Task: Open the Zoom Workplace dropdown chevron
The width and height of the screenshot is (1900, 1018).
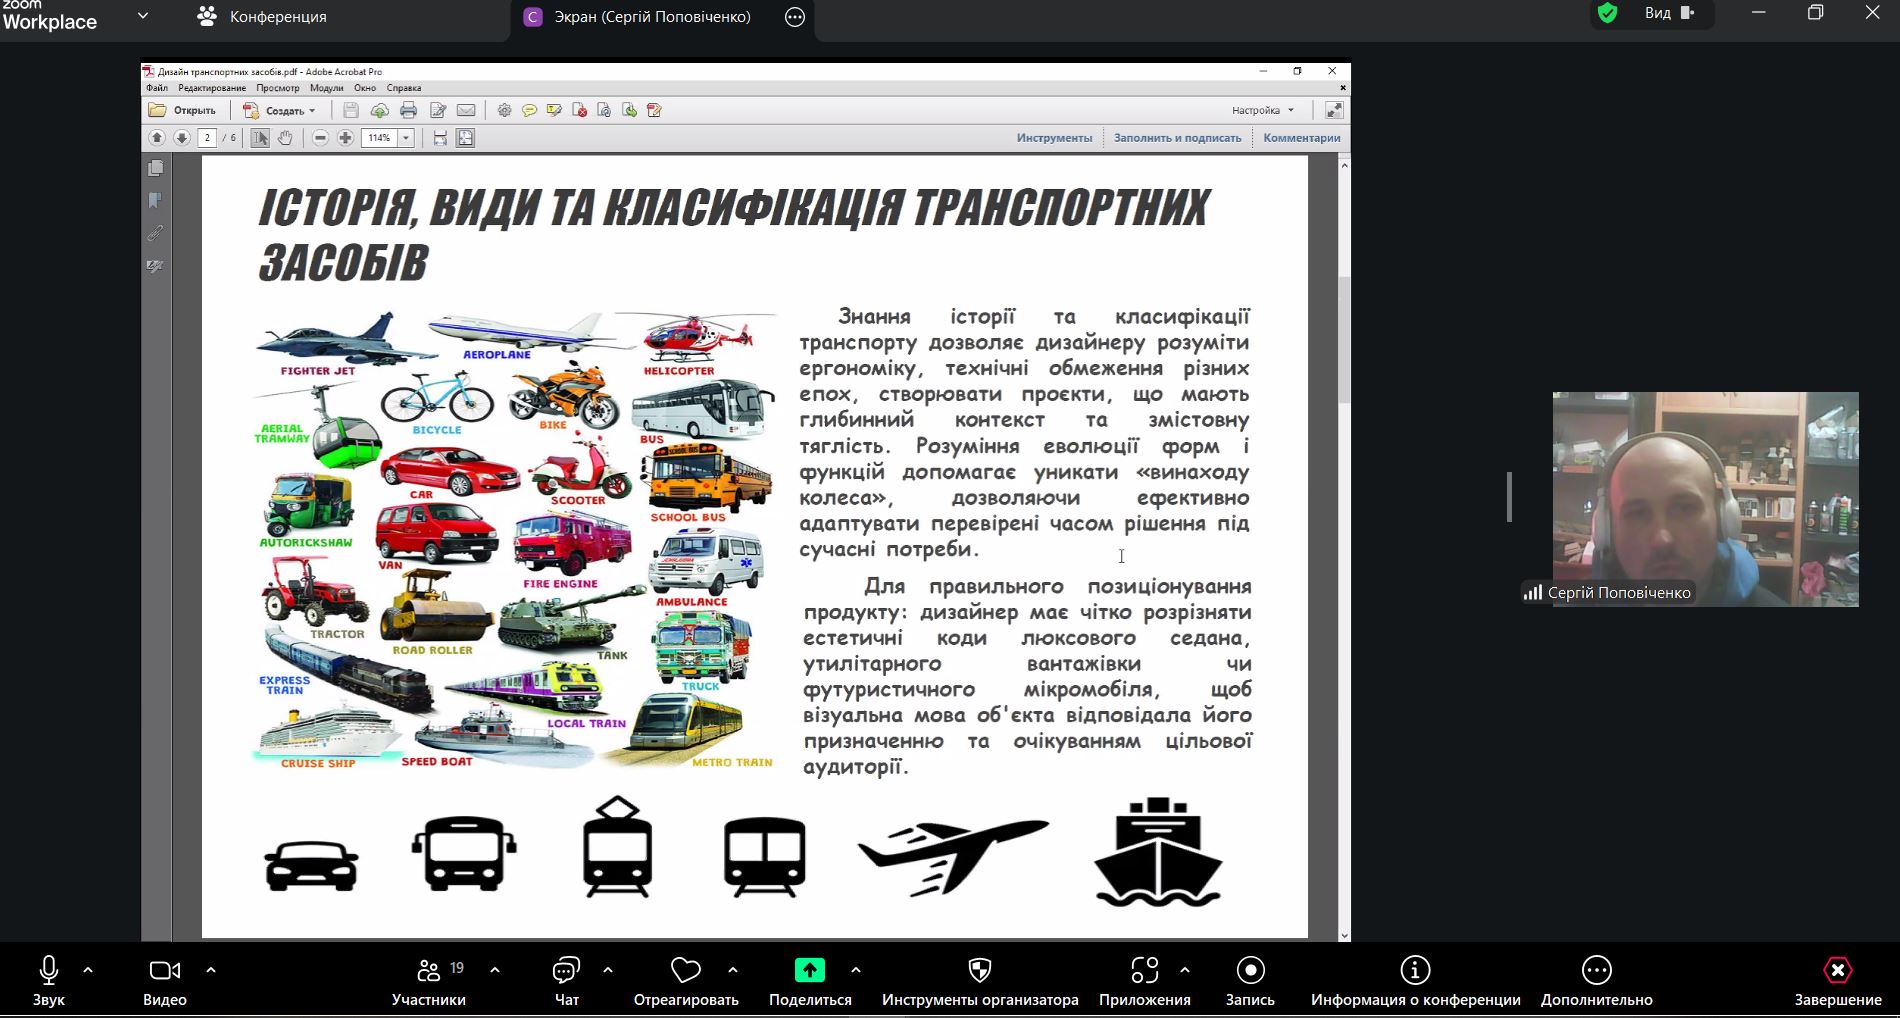Action: [143, 16]
